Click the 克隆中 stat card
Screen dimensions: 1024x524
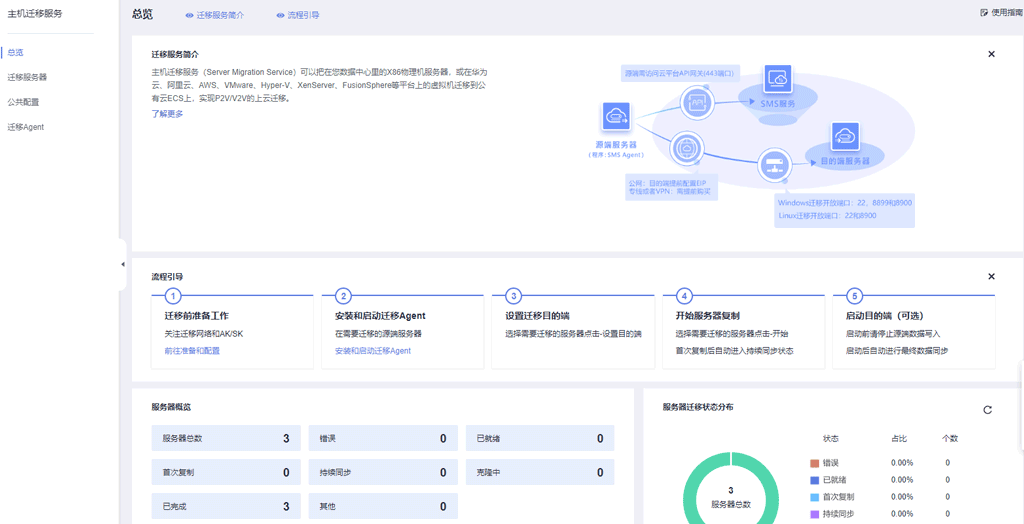pos(539,472)
